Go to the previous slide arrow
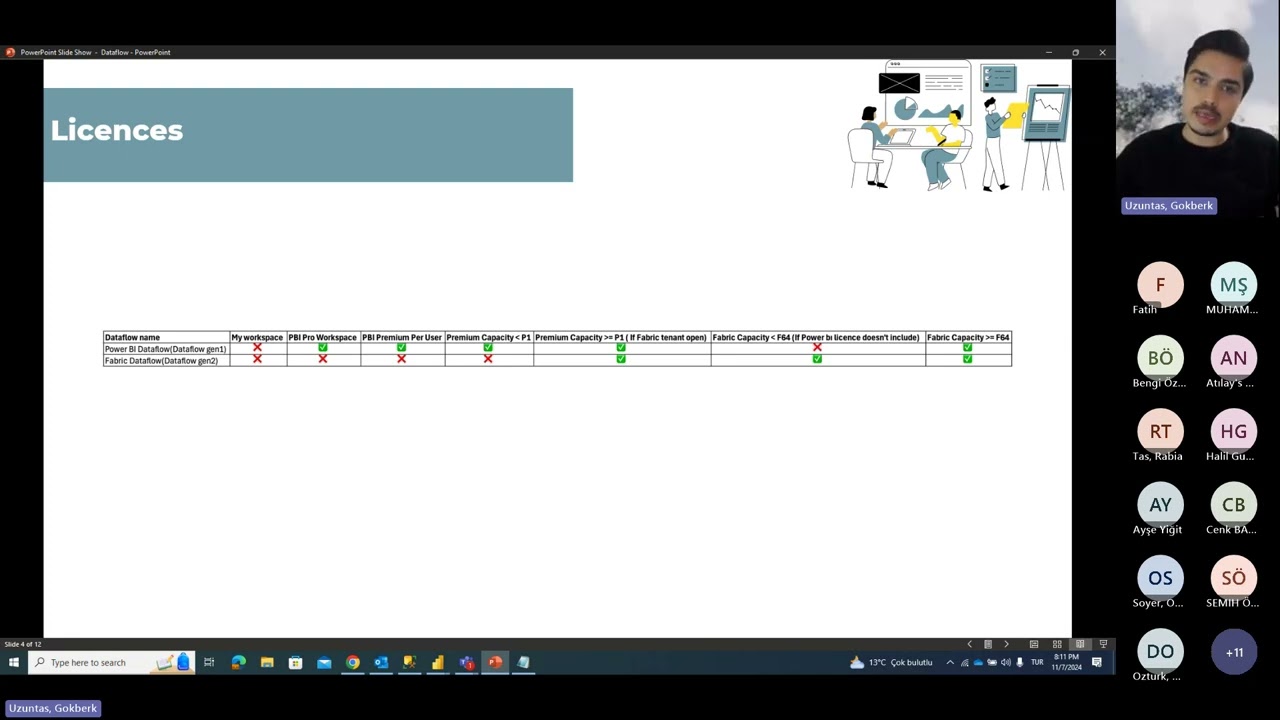This screenshot has height=720, width=1280. [x=969, y=644]
